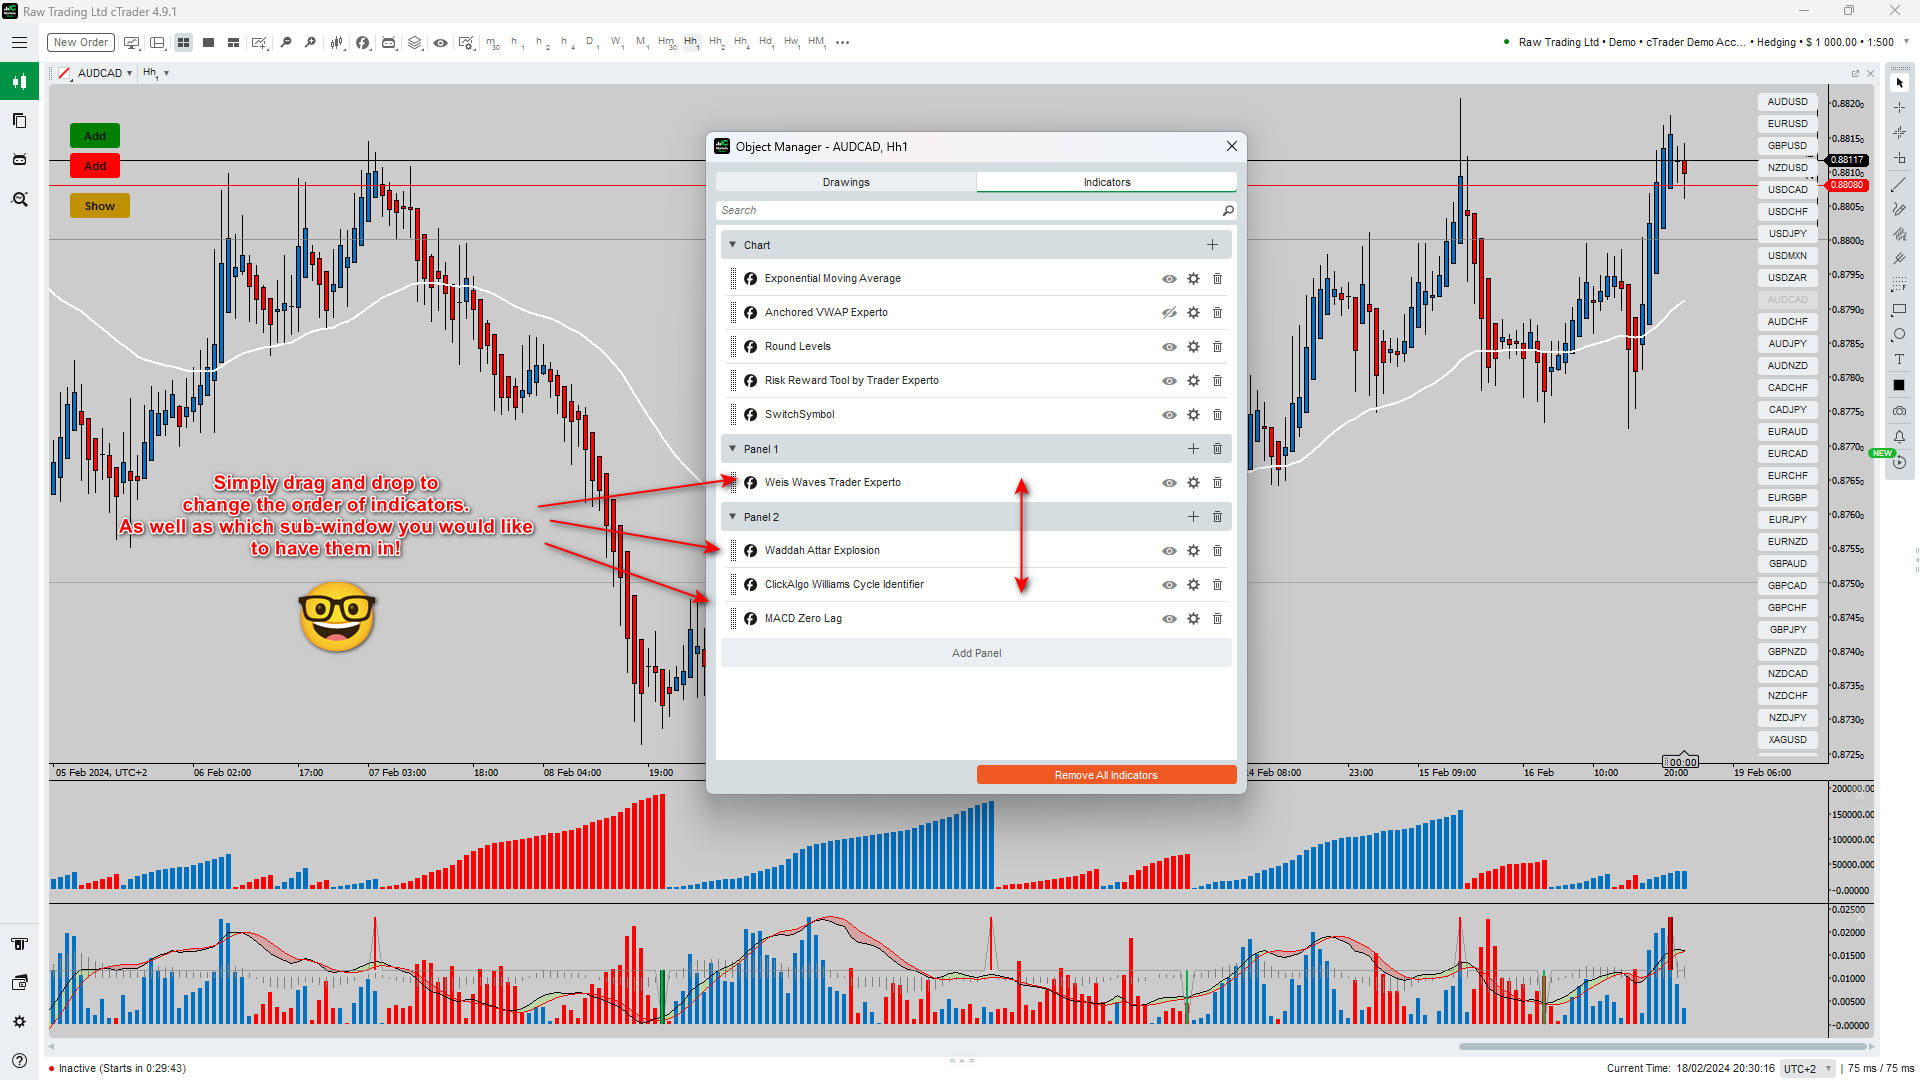Viewport: 1920px width, 1080px height.
Task: Collapse the Chart indicators group
Action: (x=732, y=245)
